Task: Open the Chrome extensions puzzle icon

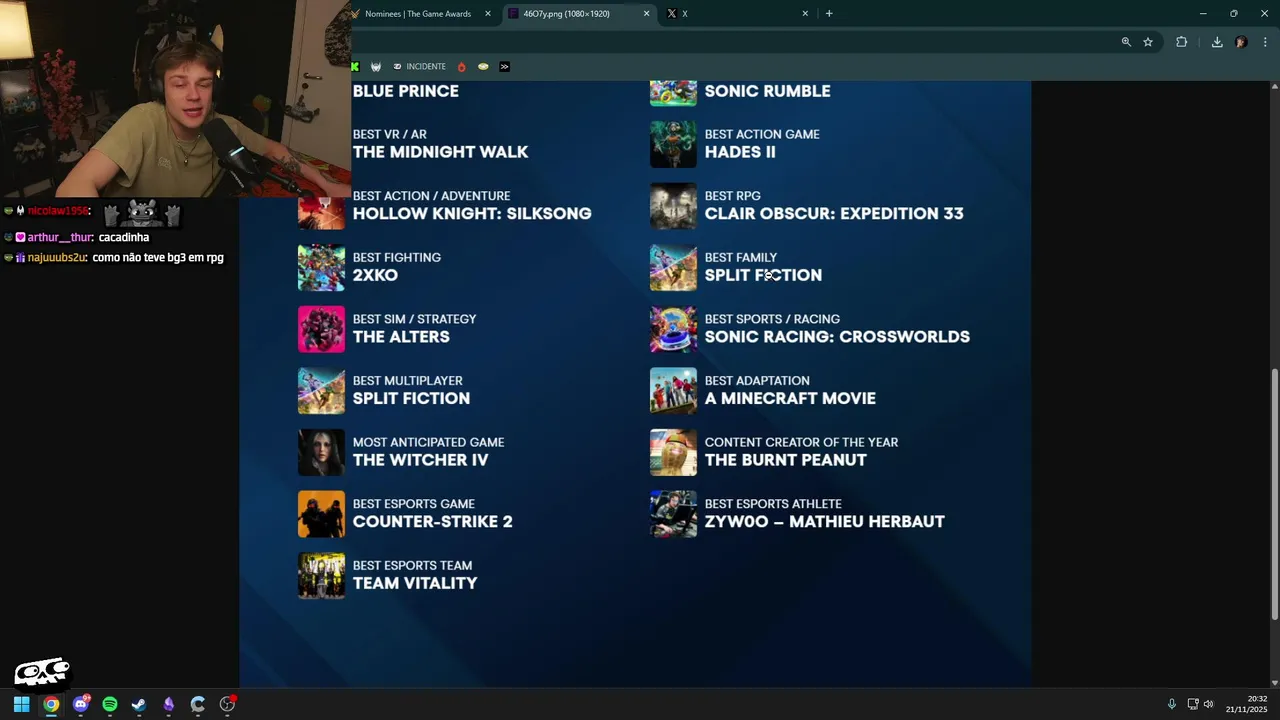Action: [x=1181, y=42]
